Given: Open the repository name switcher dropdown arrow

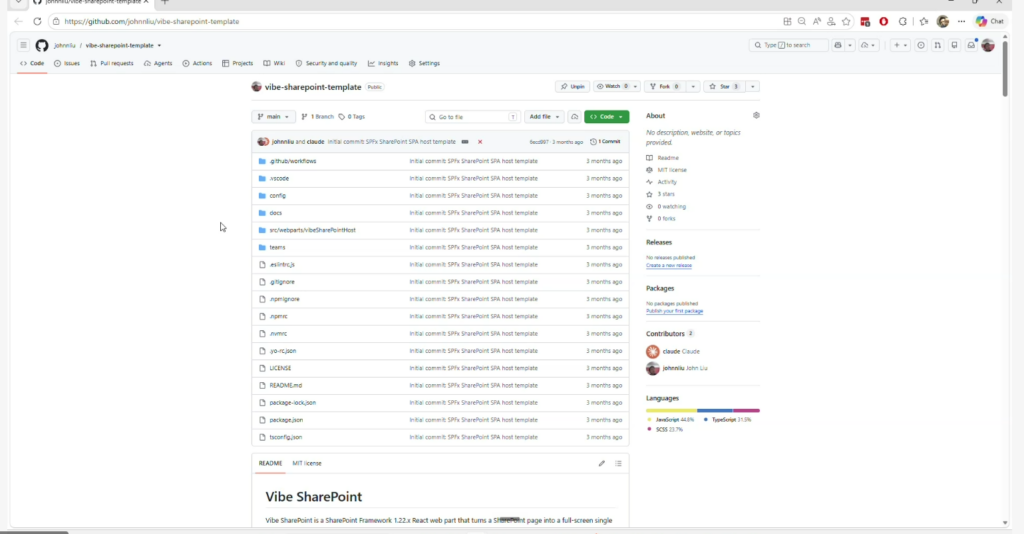Looking at the screenshot, I should pyautogui.click(x=159, y=46).
